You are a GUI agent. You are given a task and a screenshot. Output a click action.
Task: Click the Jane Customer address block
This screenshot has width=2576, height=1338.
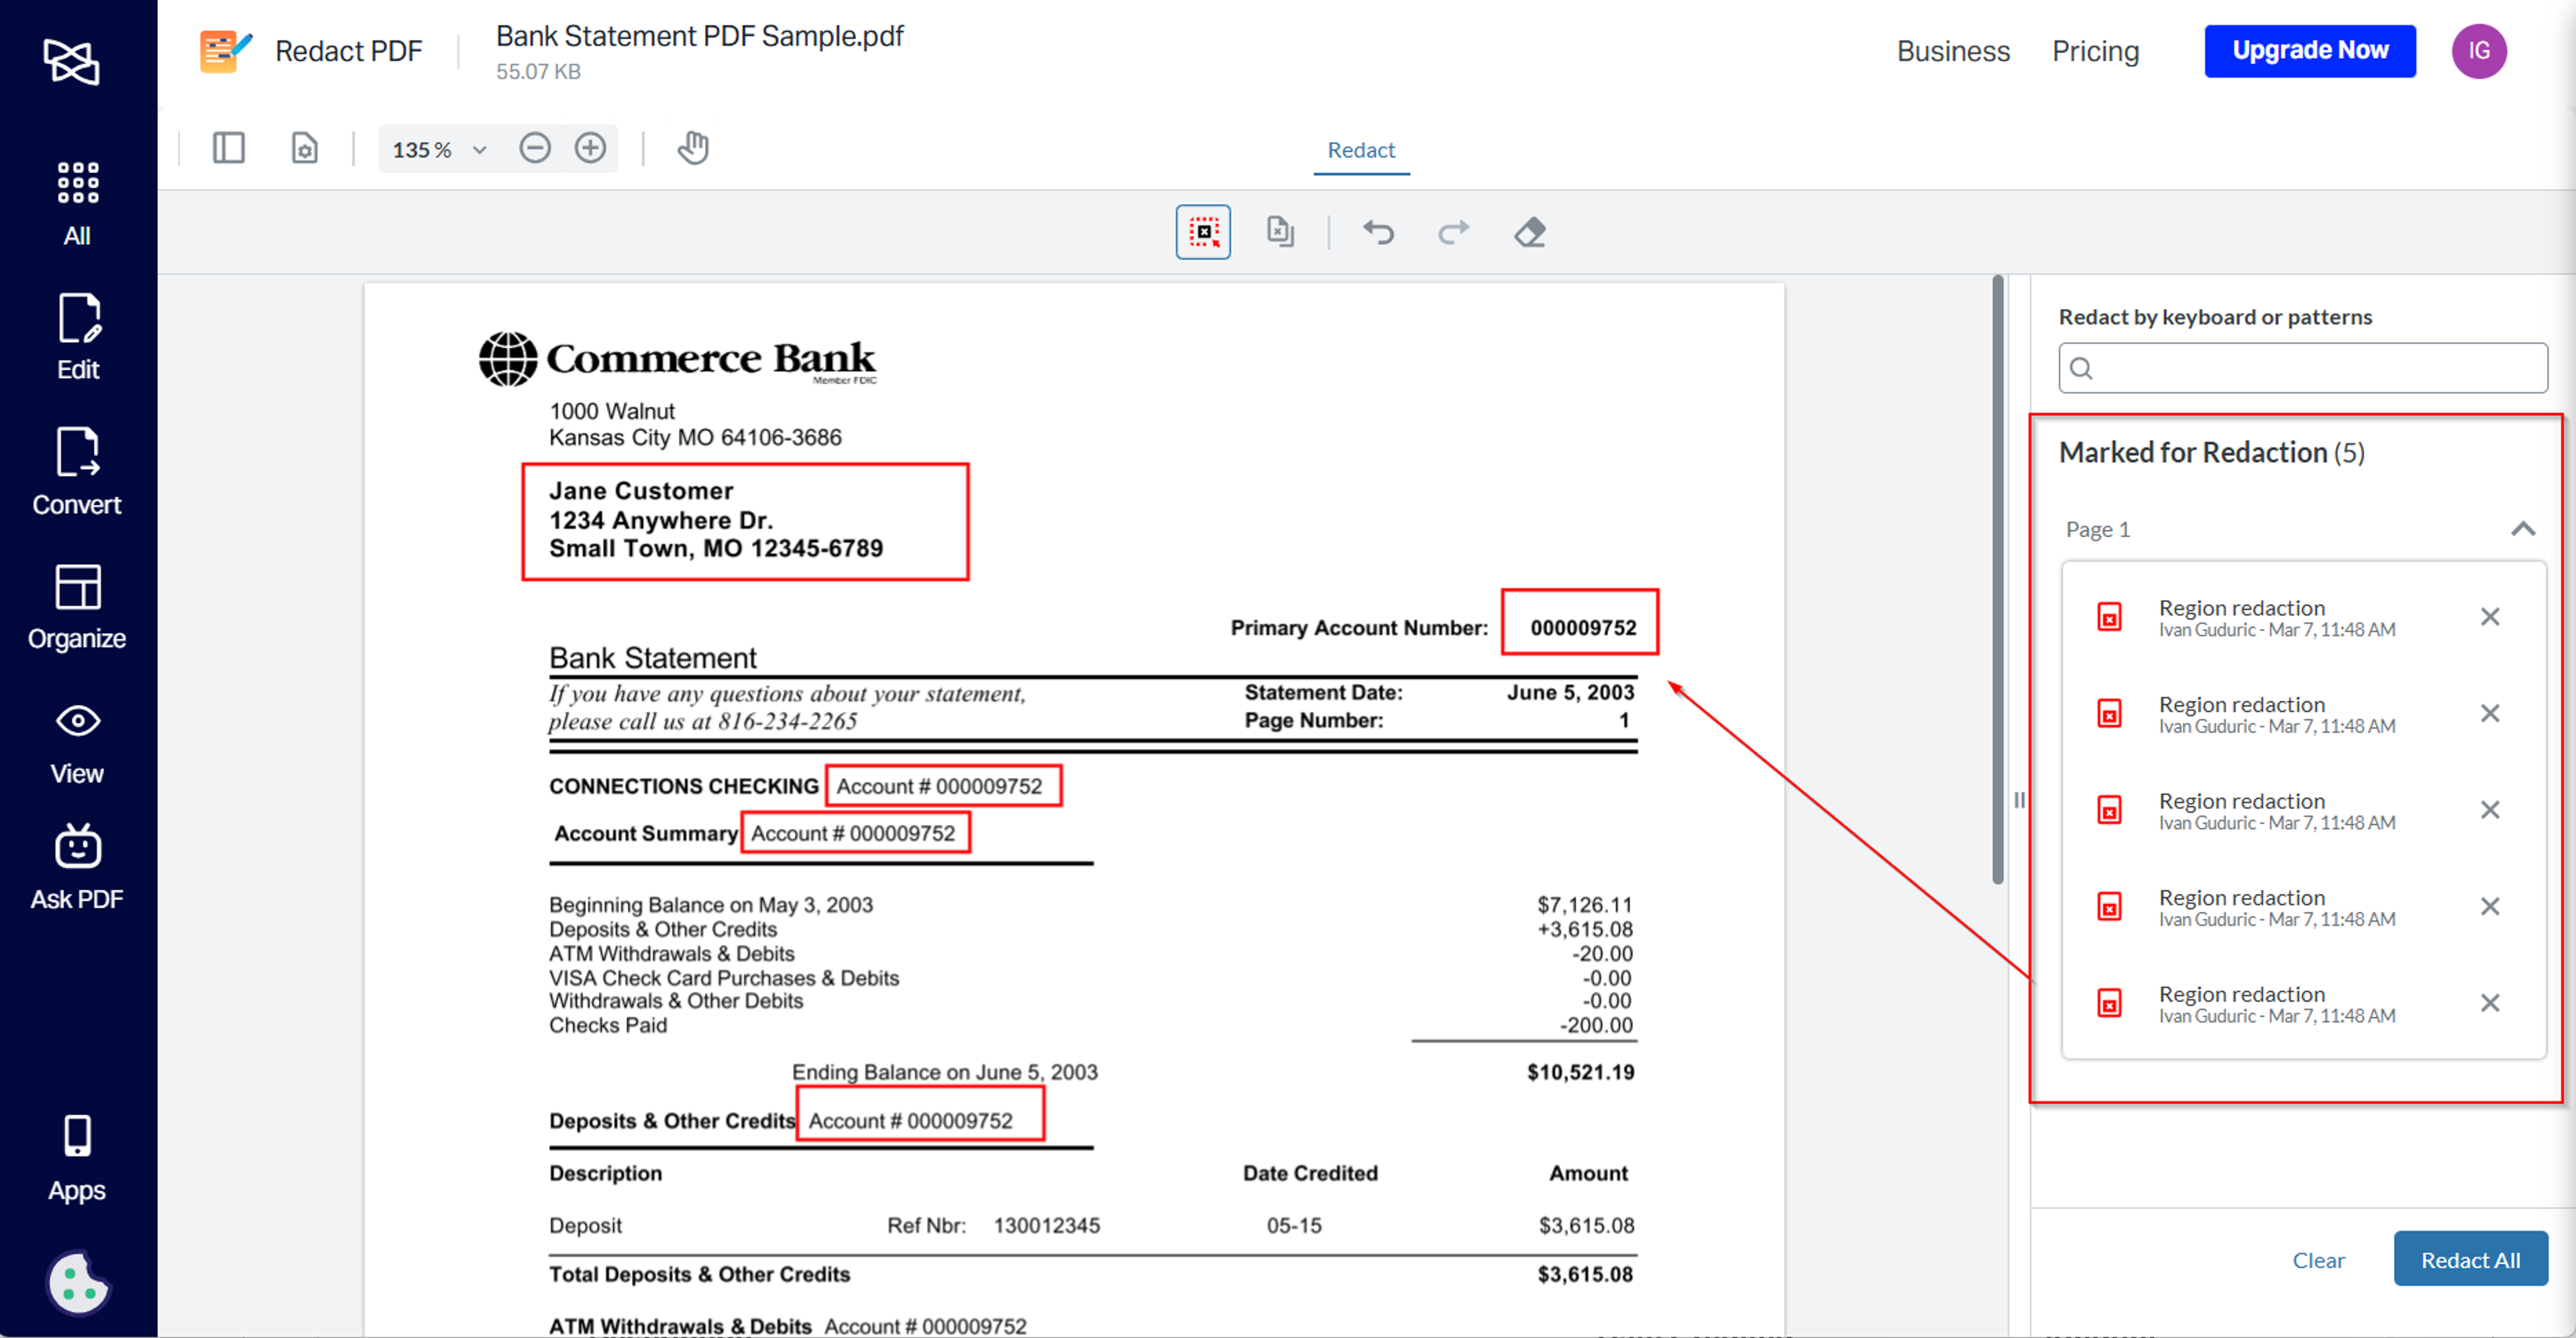click(745, 521)
